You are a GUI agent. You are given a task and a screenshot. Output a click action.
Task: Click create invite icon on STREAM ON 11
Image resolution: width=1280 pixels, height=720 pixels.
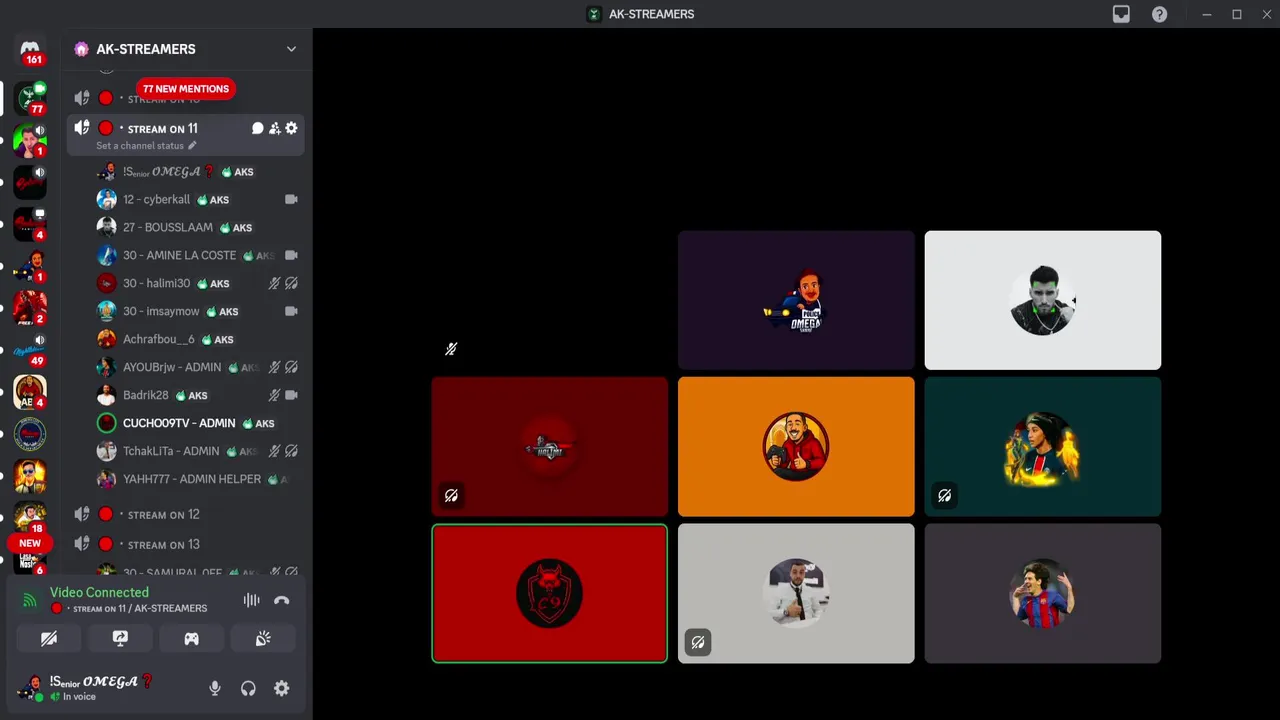coord(275,128)
